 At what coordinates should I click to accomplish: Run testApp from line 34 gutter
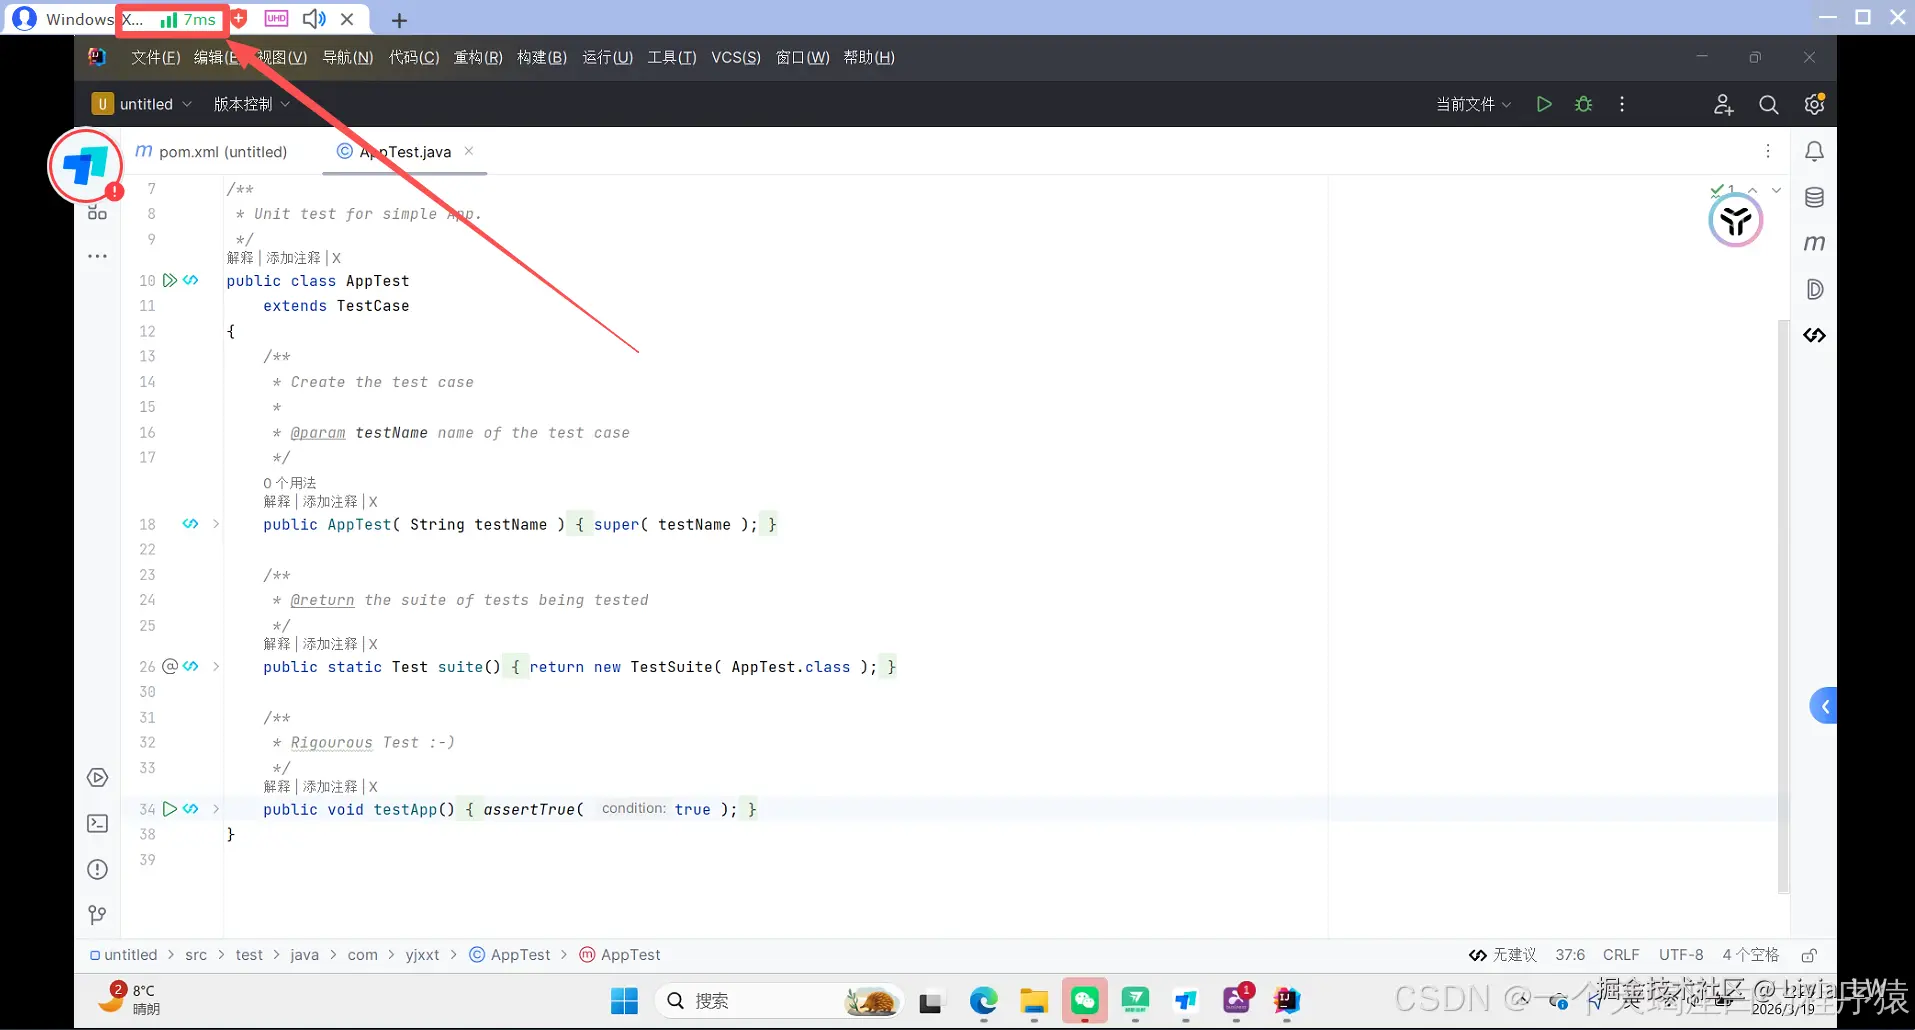coord(170,808)
